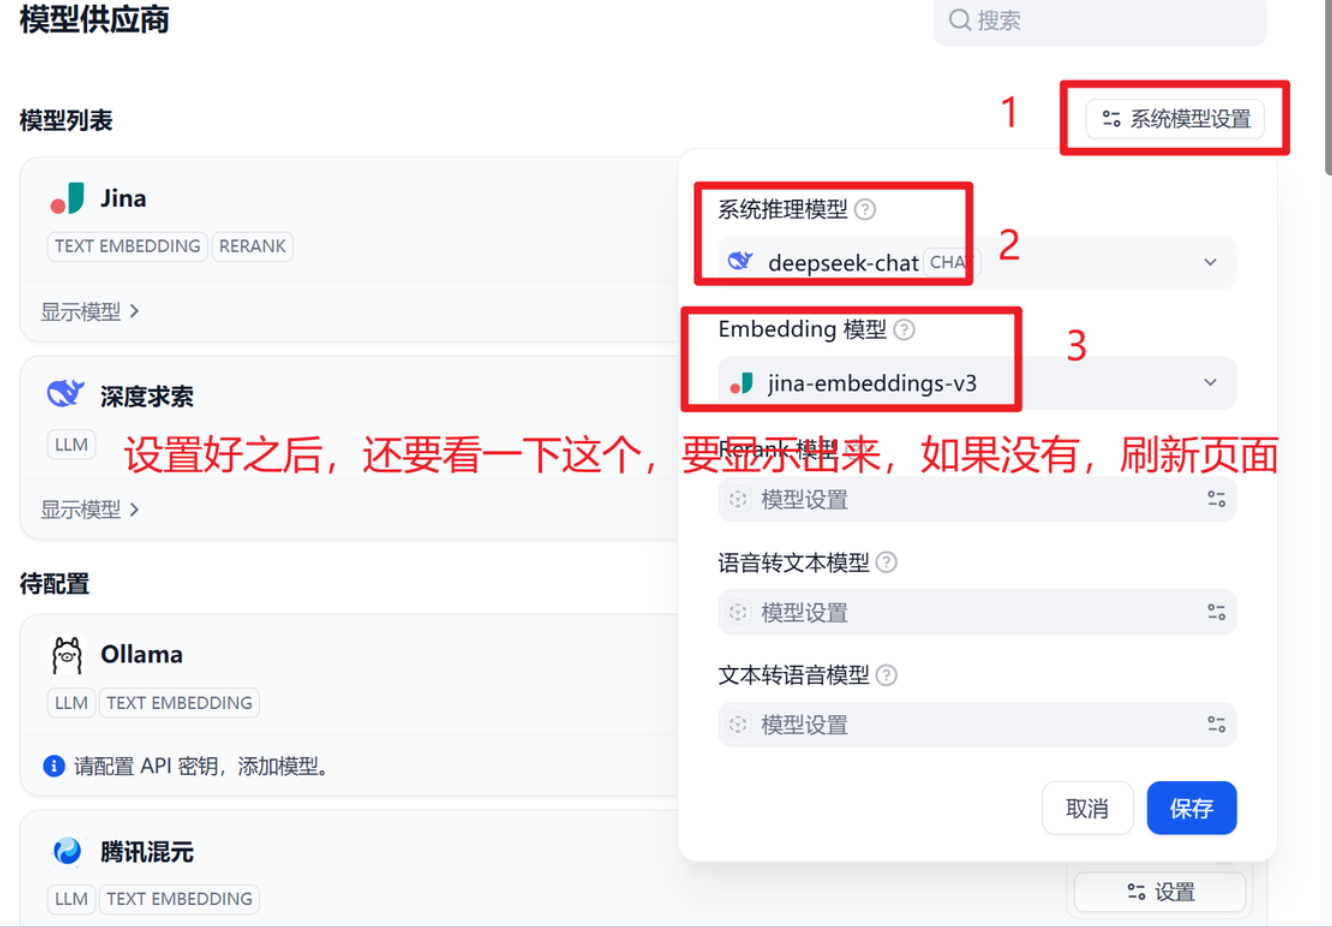Viewport: 1332px width, 927px height.
Task: Click the search box at the top
Action: tap(1100, 21)
